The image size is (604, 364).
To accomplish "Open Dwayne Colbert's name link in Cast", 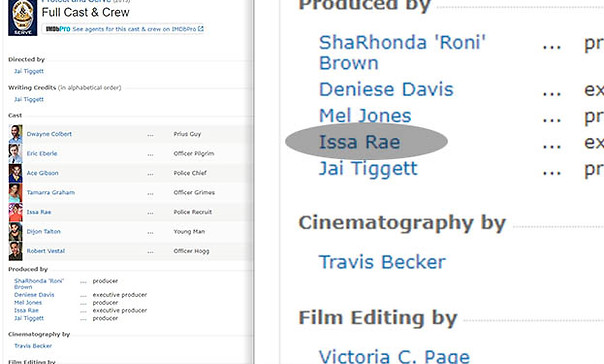I will (49, 134).
